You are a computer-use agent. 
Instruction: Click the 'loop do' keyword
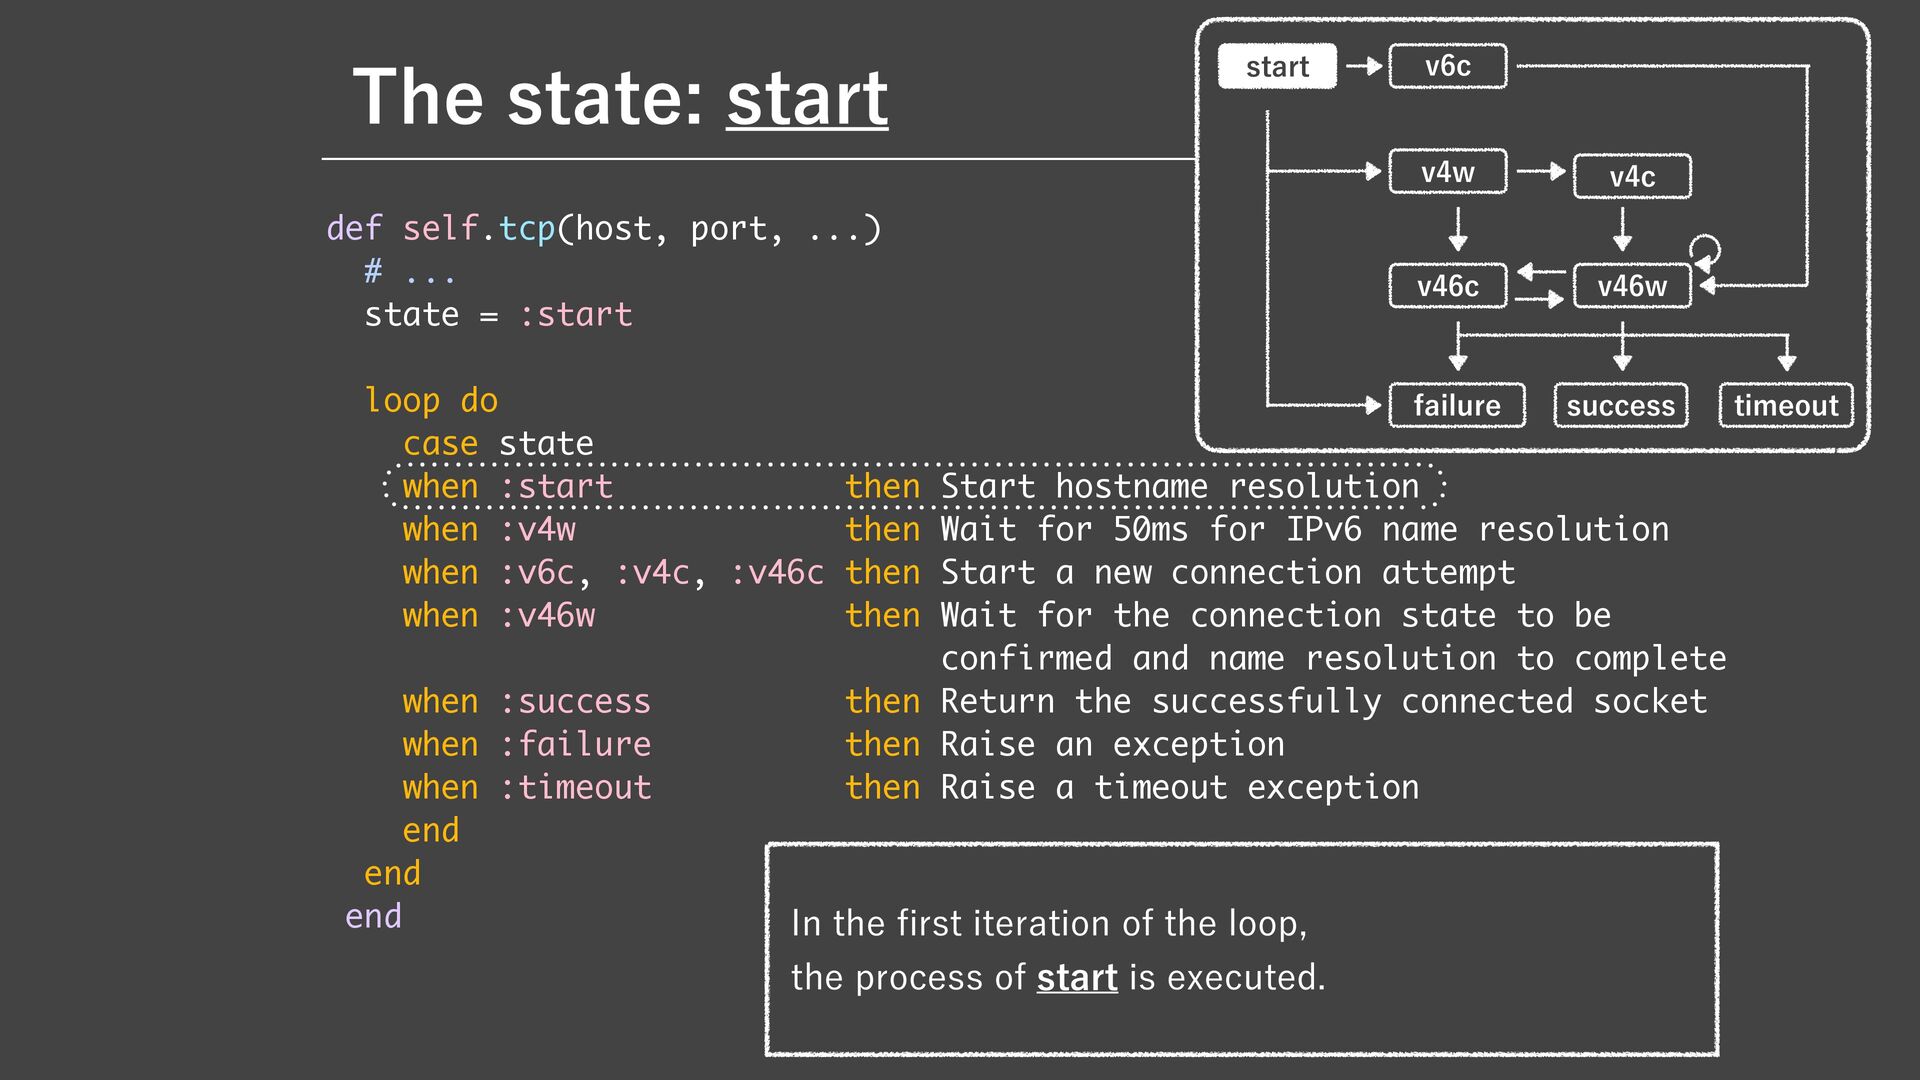(x=431, y=400)
